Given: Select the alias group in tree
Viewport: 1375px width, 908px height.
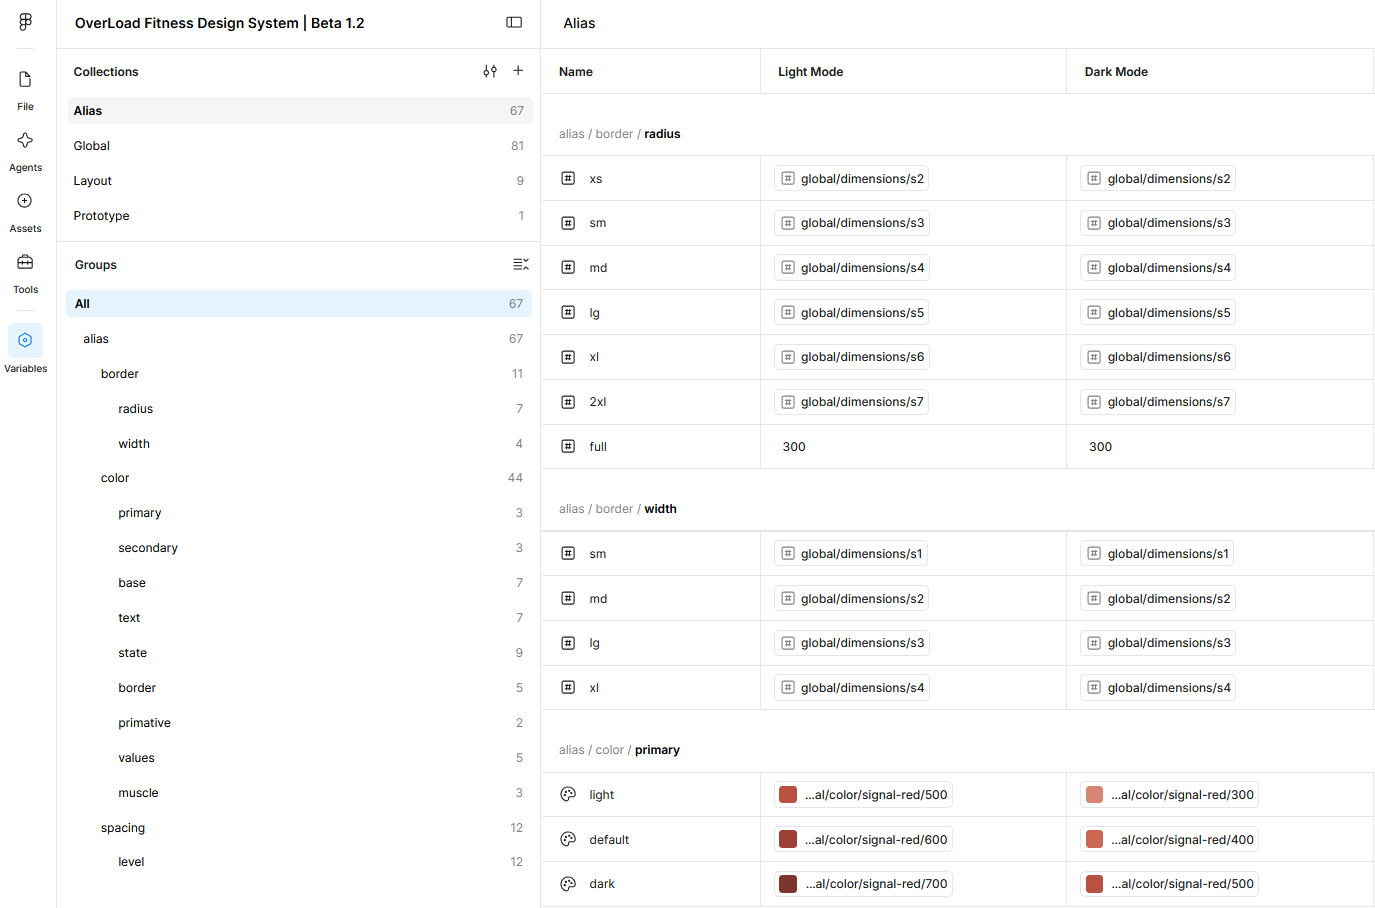Looking at the screenshot, I should (x=299, y=339).
